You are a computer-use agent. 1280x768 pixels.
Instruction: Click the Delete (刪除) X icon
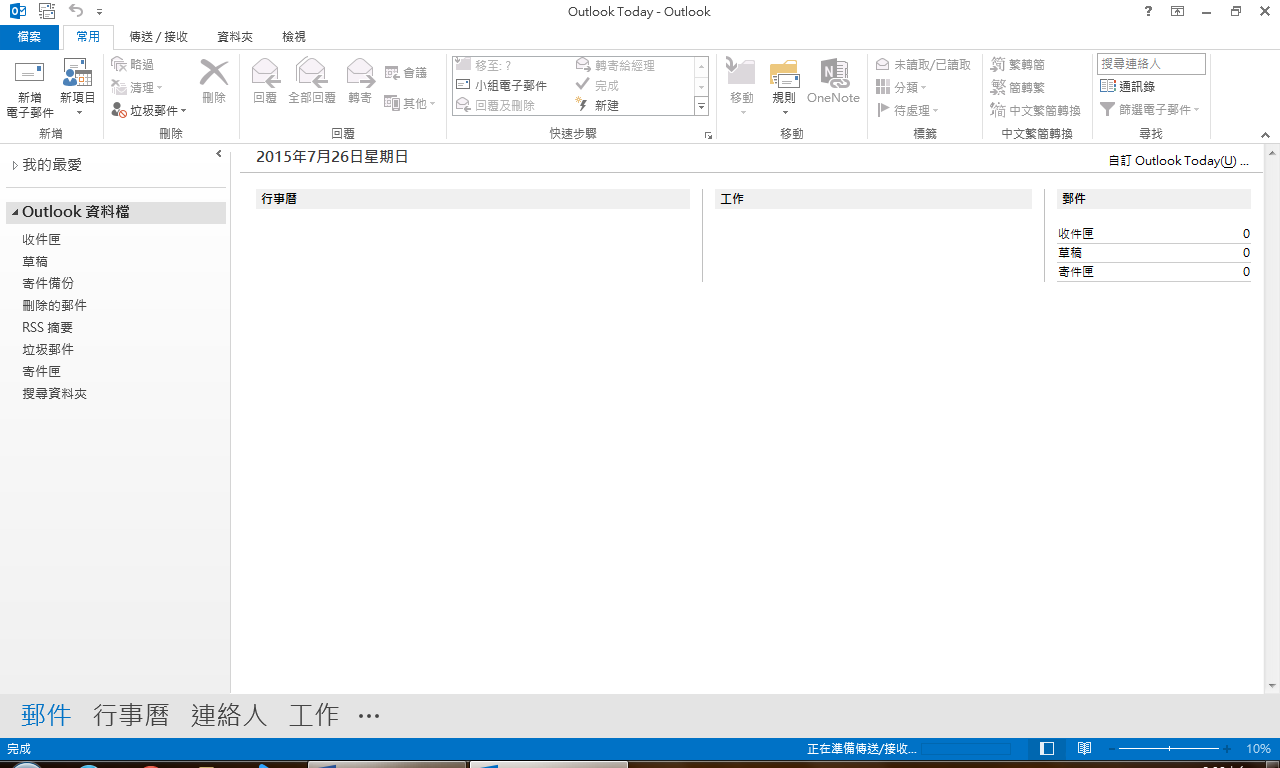214,72
